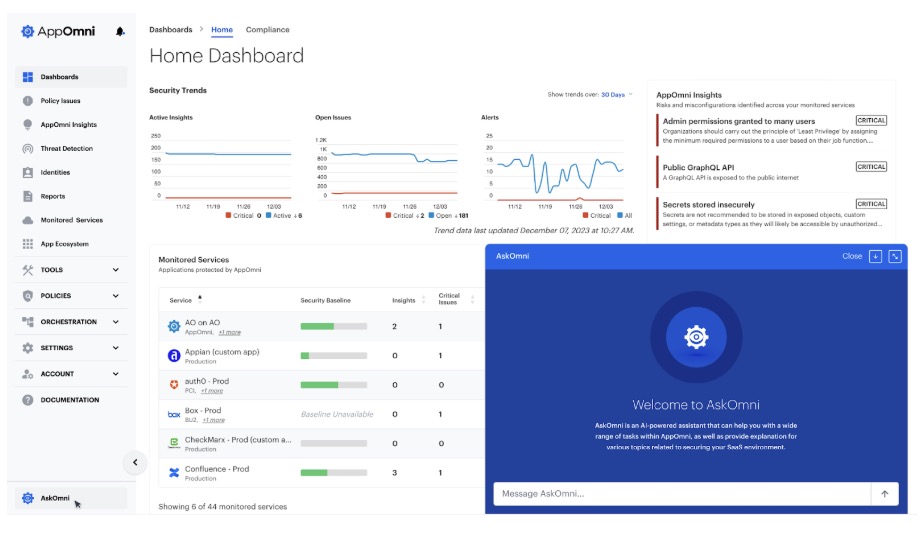
Task: Click '+1 more' link under AO on AO
Action: coord(229,332)
